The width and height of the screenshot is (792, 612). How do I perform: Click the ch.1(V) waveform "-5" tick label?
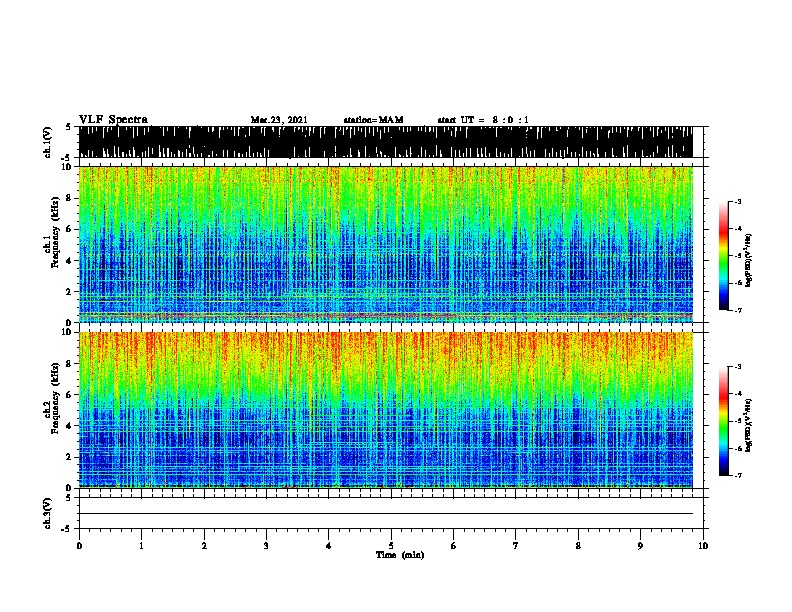pyautogui.click(x=67, y=158)
